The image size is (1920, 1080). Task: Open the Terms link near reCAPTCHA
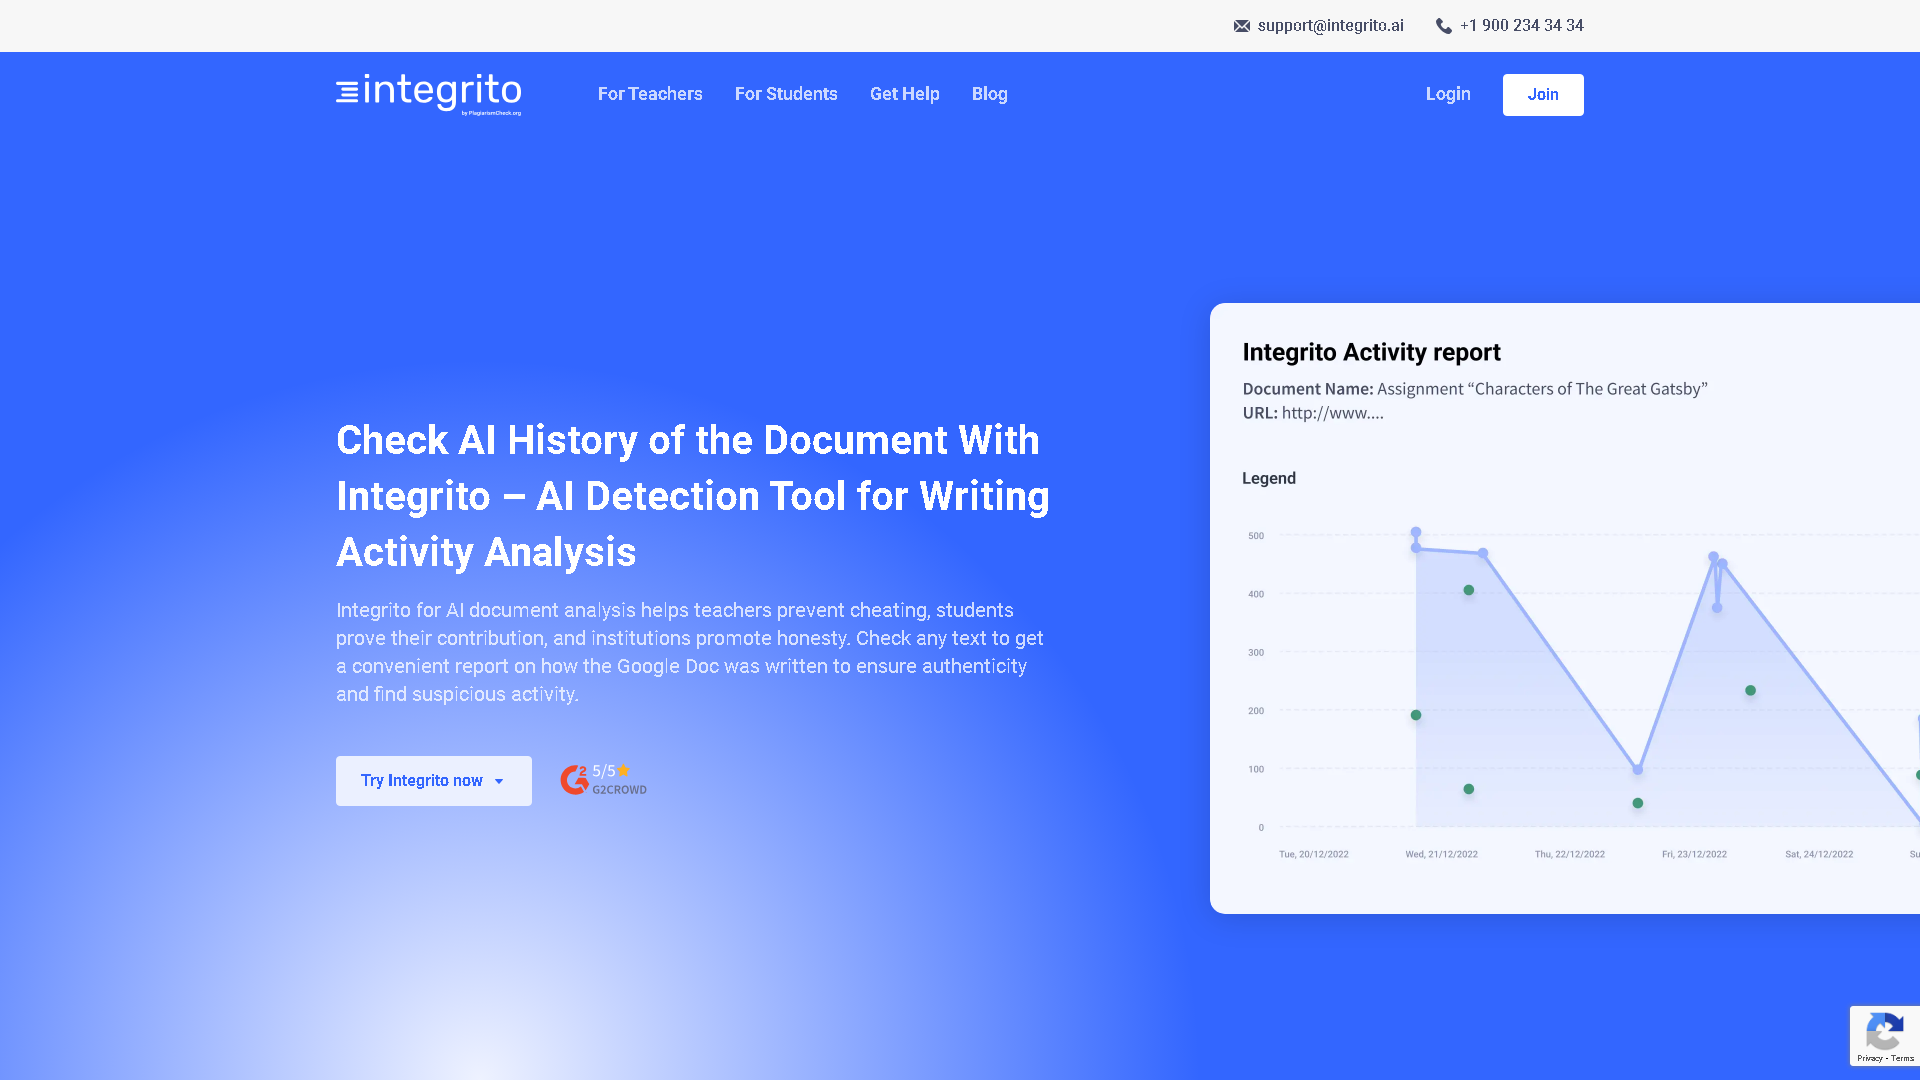(x=1903, y=1057)
